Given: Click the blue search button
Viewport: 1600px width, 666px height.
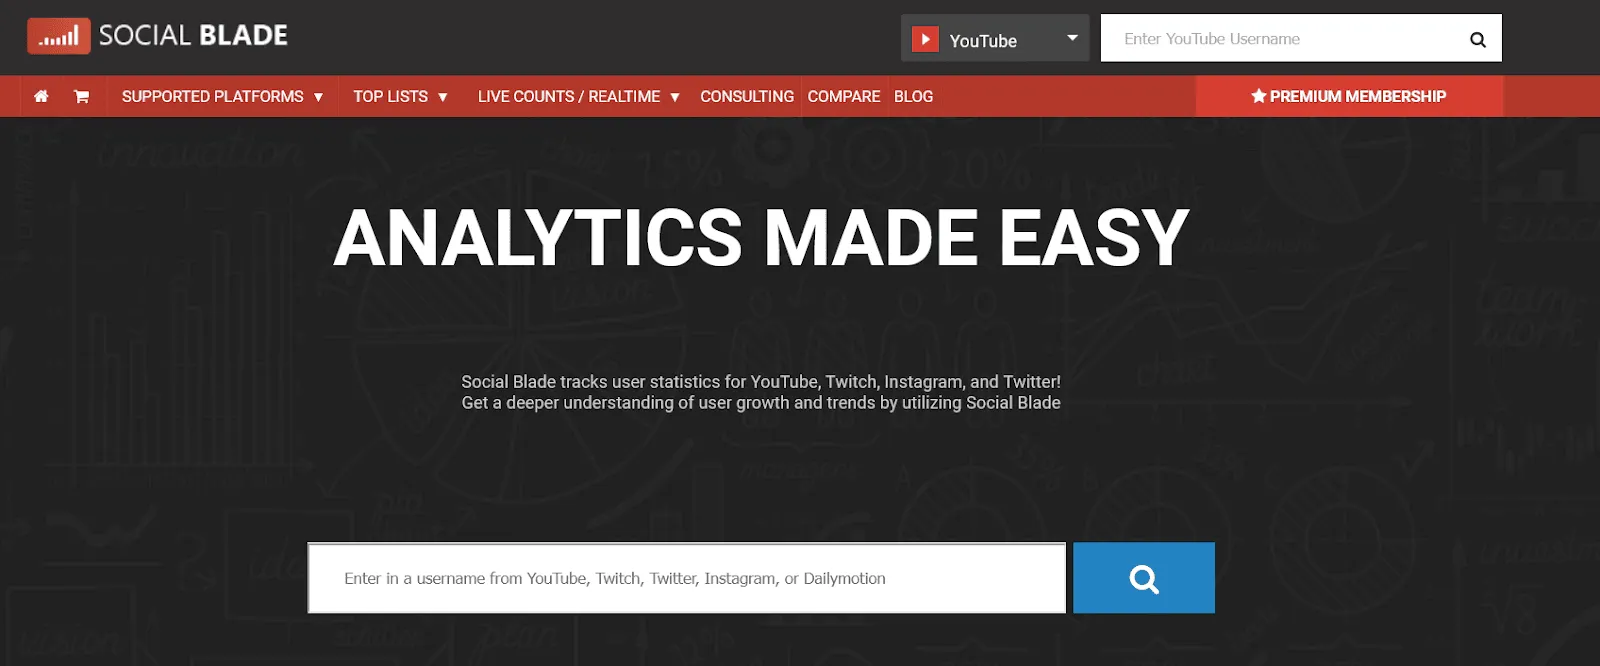Looking at the screenshot, I should tap(1144, 578).
